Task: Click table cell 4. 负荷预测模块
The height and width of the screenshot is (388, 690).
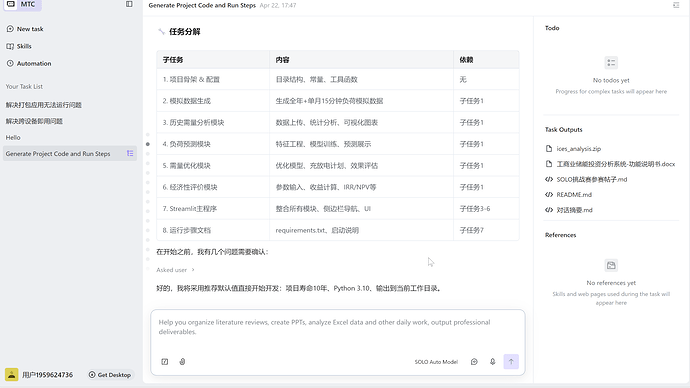Action: pyautogui.click(x=213, y=144)
